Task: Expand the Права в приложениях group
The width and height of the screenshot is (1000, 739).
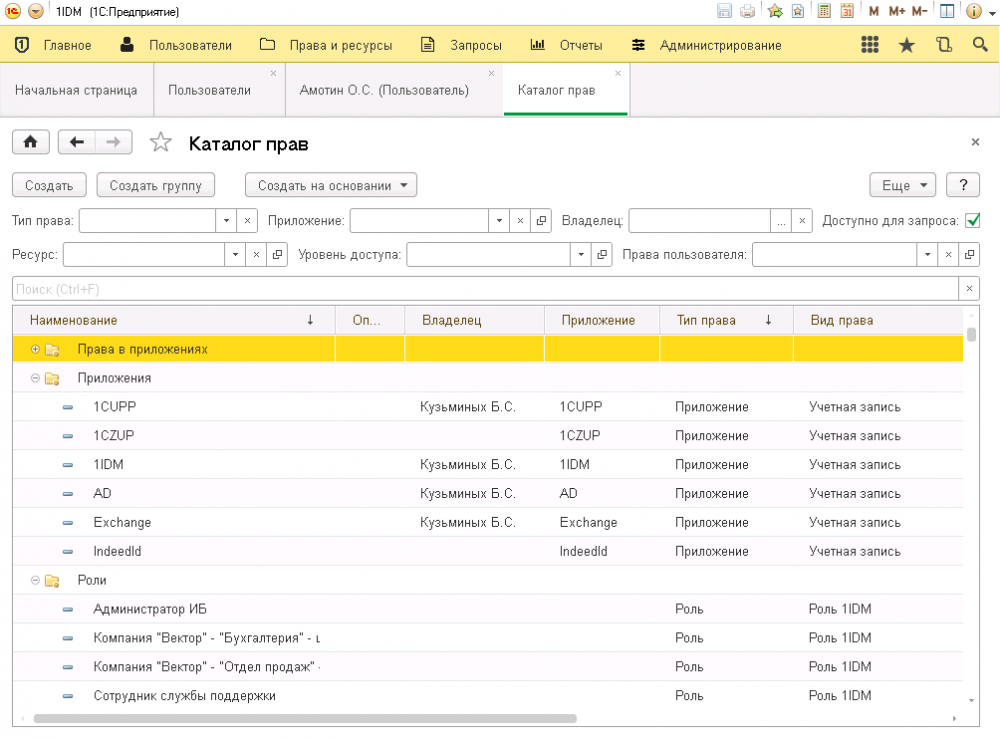Action: [36, 349]
